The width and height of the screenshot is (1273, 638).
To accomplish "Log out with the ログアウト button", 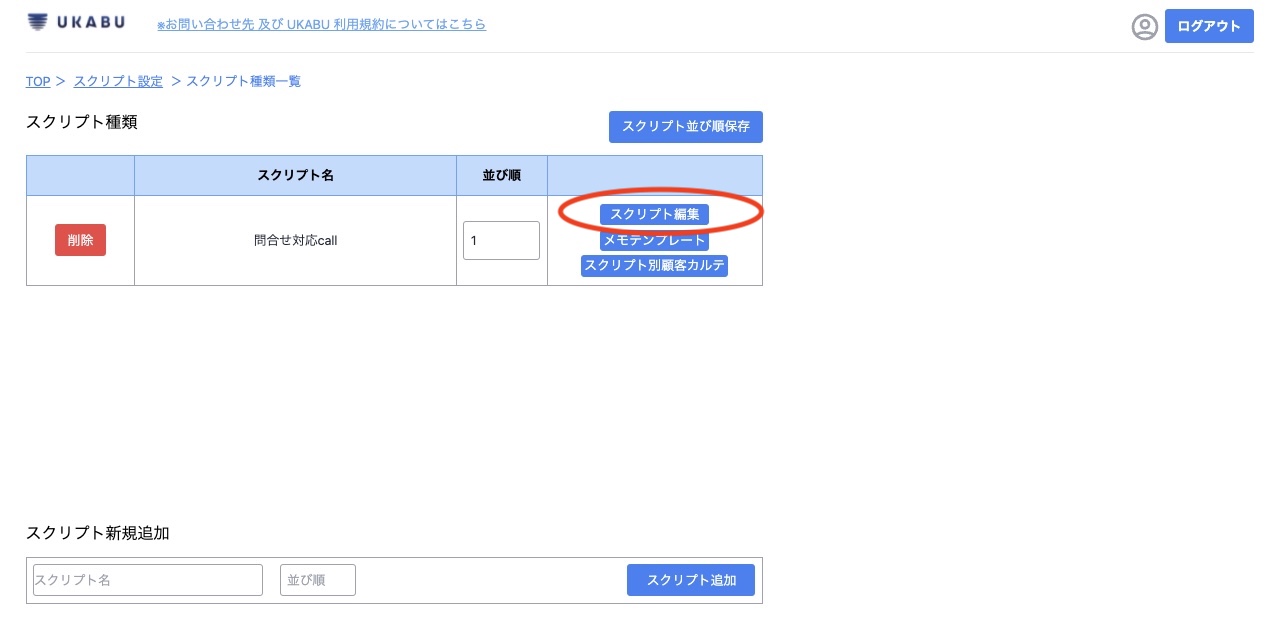I will tap(1209, 27).
